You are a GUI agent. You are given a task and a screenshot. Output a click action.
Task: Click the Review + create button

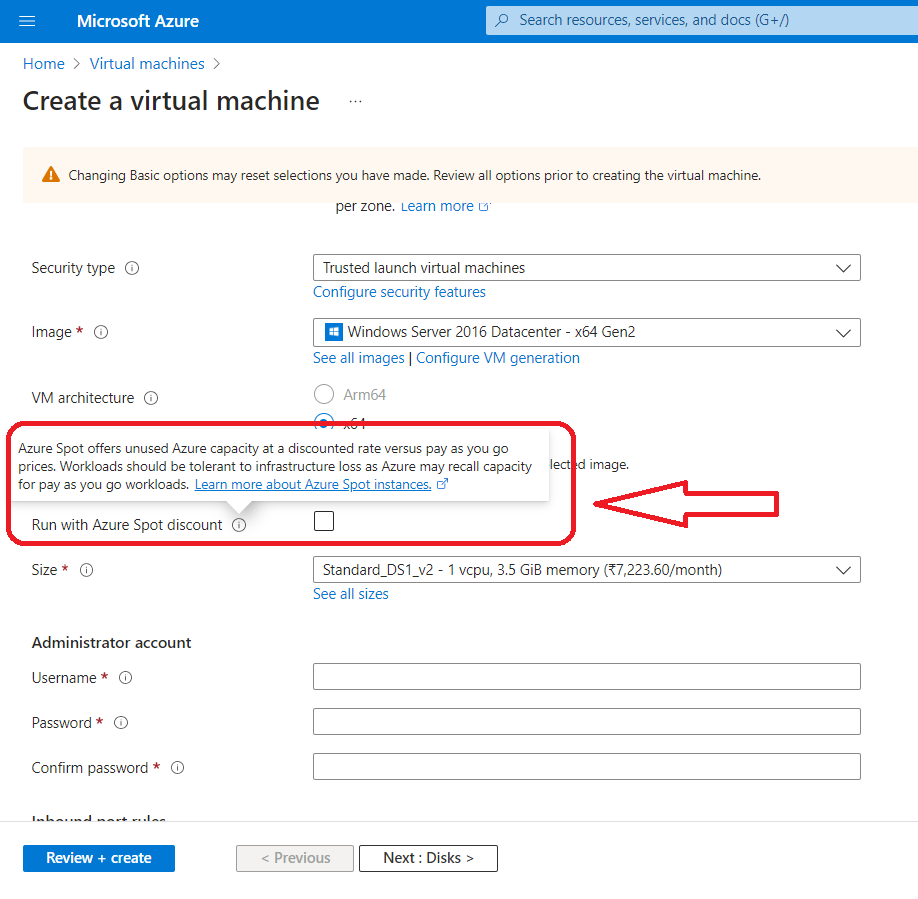click(99, 858)
